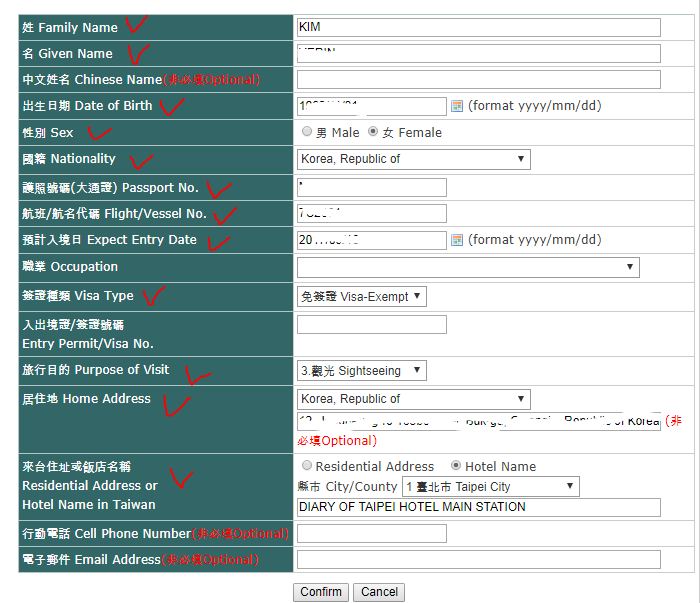Select the Male radio button
Viewport: 700px width, 603px height.
(x=307, y=131)
